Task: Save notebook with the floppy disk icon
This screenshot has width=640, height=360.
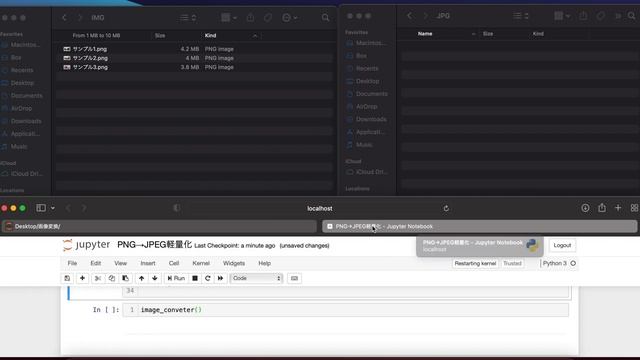Action: [x=67, y=278]
